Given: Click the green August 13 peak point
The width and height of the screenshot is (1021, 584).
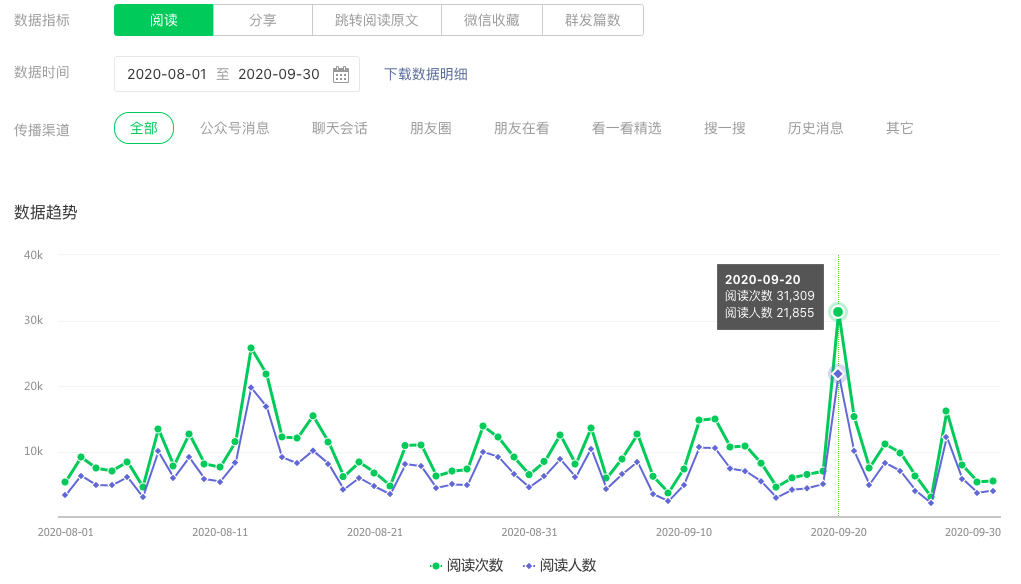Looking at the screenshot, I should pos(251,348).
